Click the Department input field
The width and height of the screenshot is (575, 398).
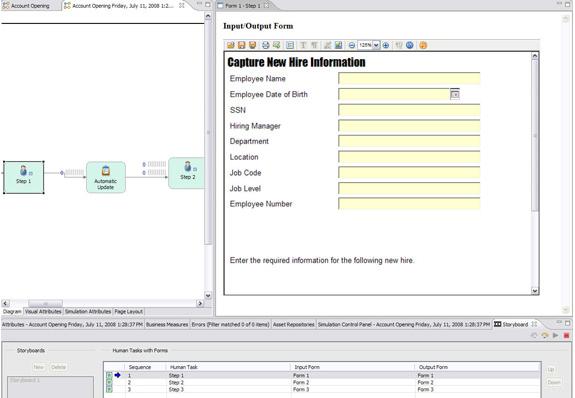pos(409,141)
